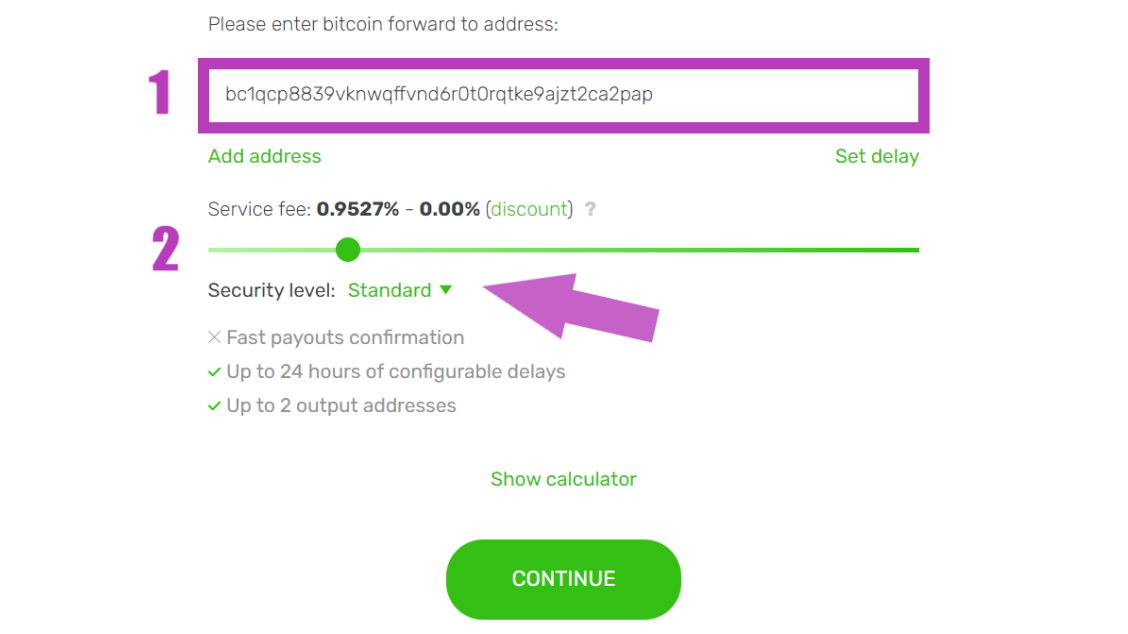Click the checkmark beside 24 hours configurable delays
This screenshot has height=634, width=1128.
coord(214,372)
